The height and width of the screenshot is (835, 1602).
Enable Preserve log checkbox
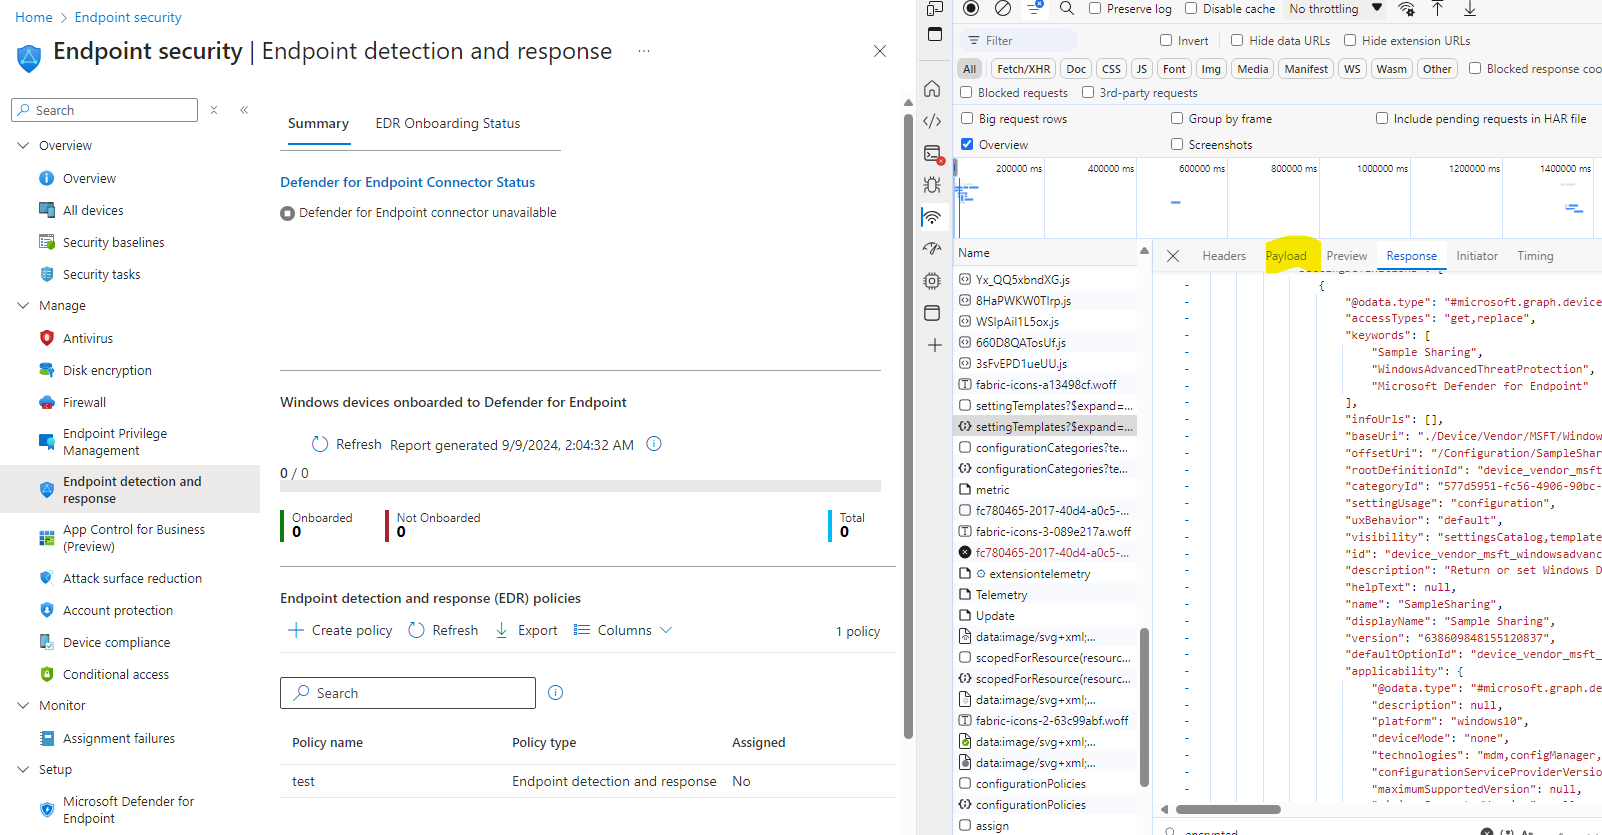(1095, 9)
